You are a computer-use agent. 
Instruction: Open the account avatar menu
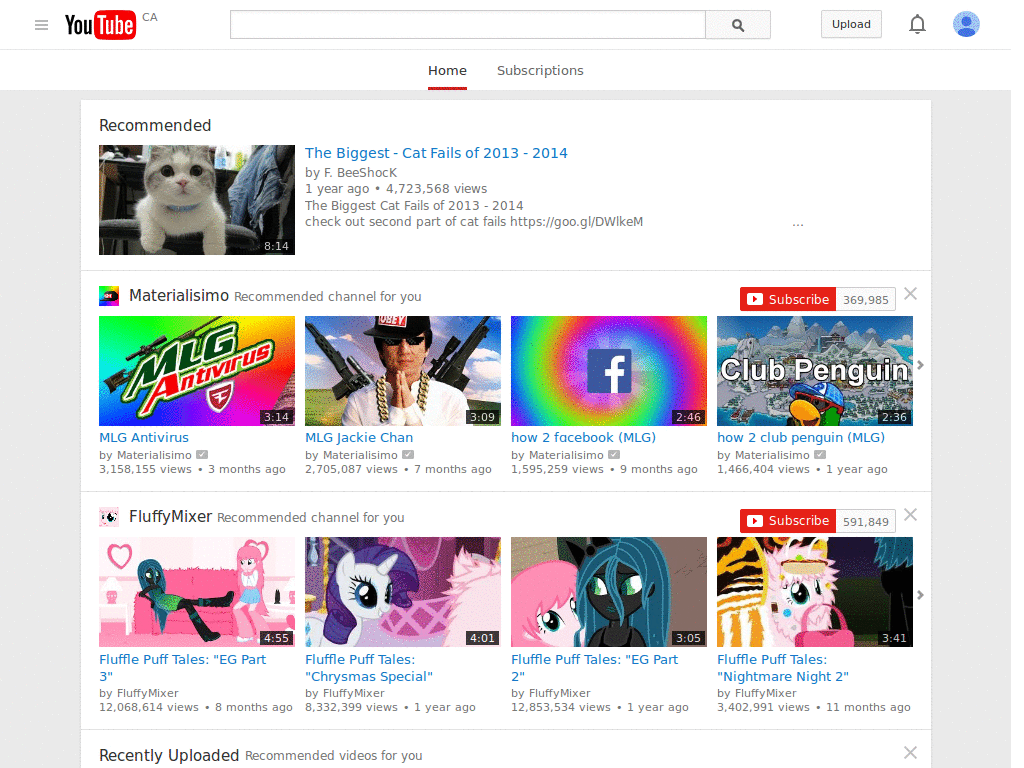click(x=966, y=24)
